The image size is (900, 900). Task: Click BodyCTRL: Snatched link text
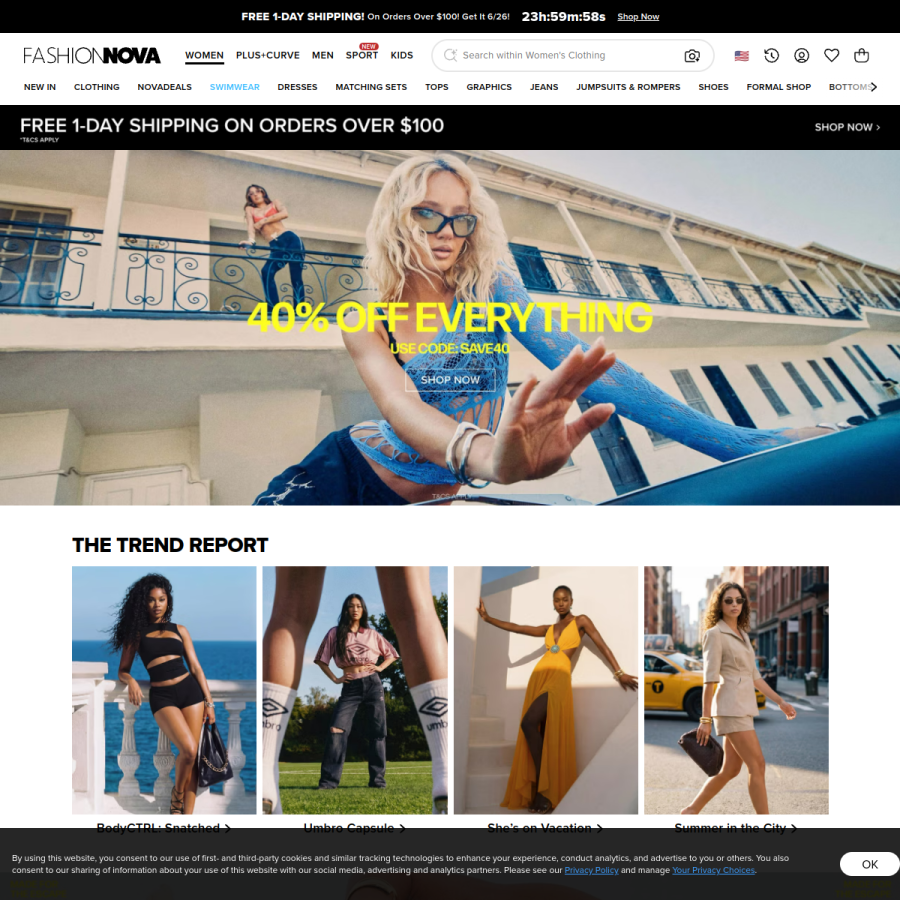coord(164,828)
